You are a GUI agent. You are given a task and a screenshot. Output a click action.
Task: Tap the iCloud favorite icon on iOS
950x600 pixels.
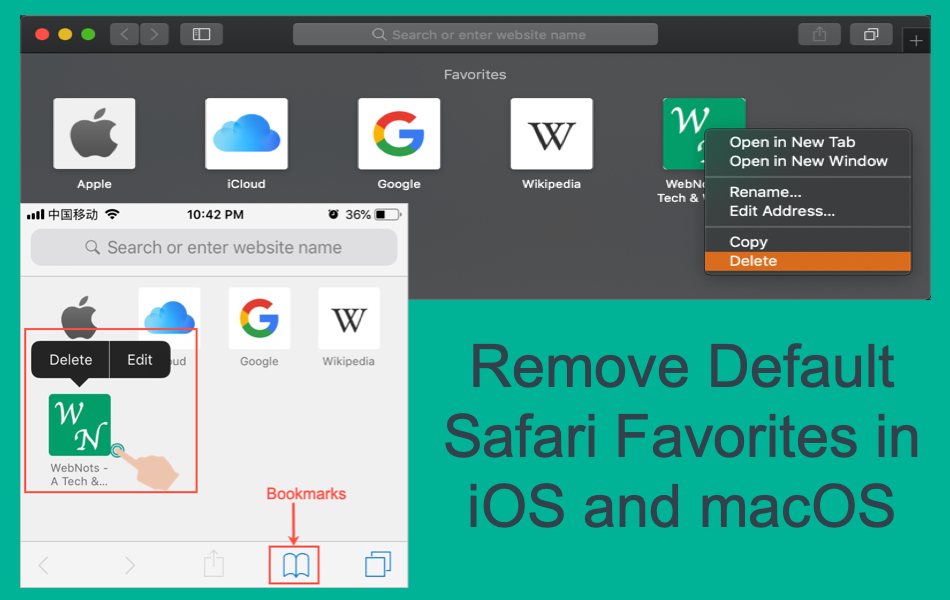pyautogui.click(x=169, y=318)
